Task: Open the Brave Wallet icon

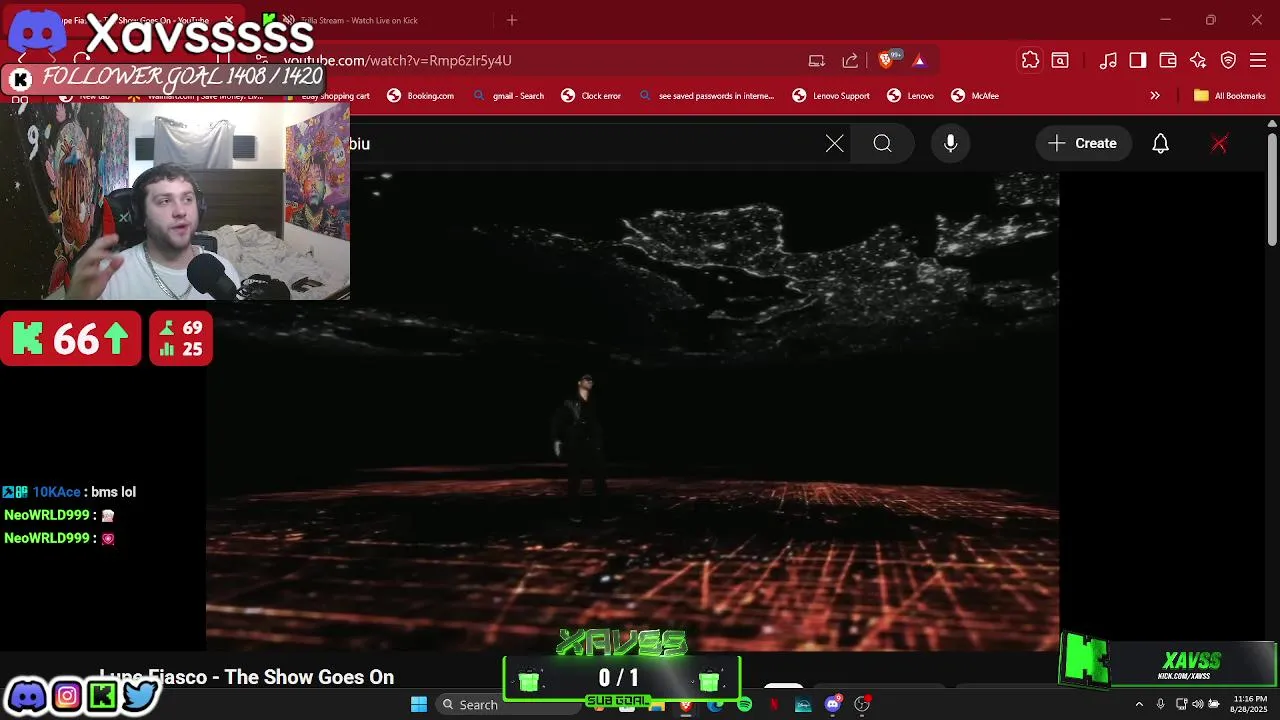Action: pyautogui.click(x=1168, y=60)
